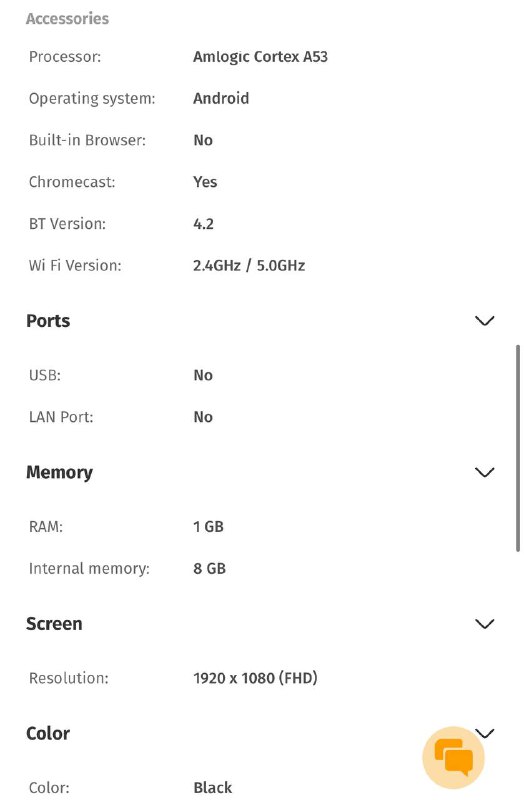Collapse the Screen section chevron
Image resolution: width=524 pixels, height=800 pixels.
[484, 624]
